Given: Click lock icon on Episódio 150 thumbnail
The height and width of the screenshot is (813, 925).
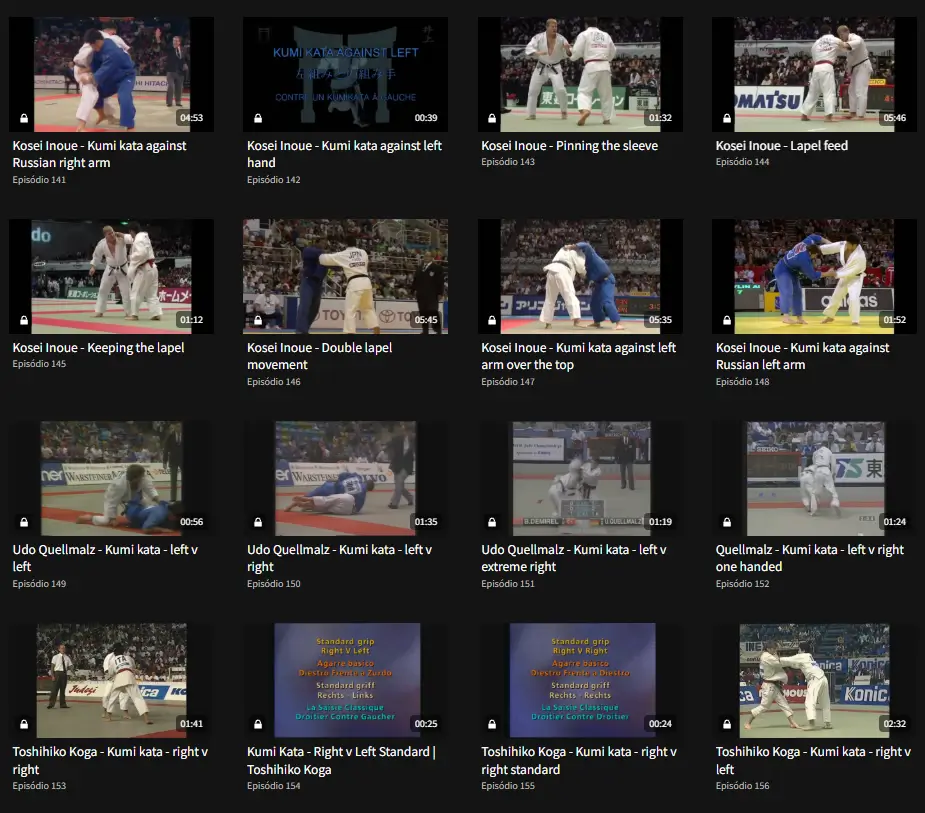Looking at the screenshot, I should (x=258, y=522).
